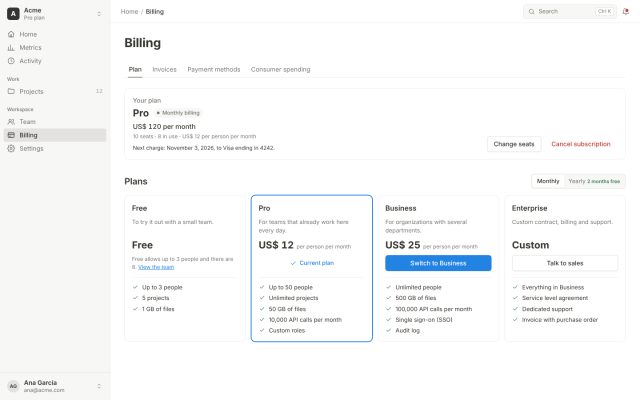
Task: Expand the Ana Garcia account menu chevron
Action: [99, 386]
